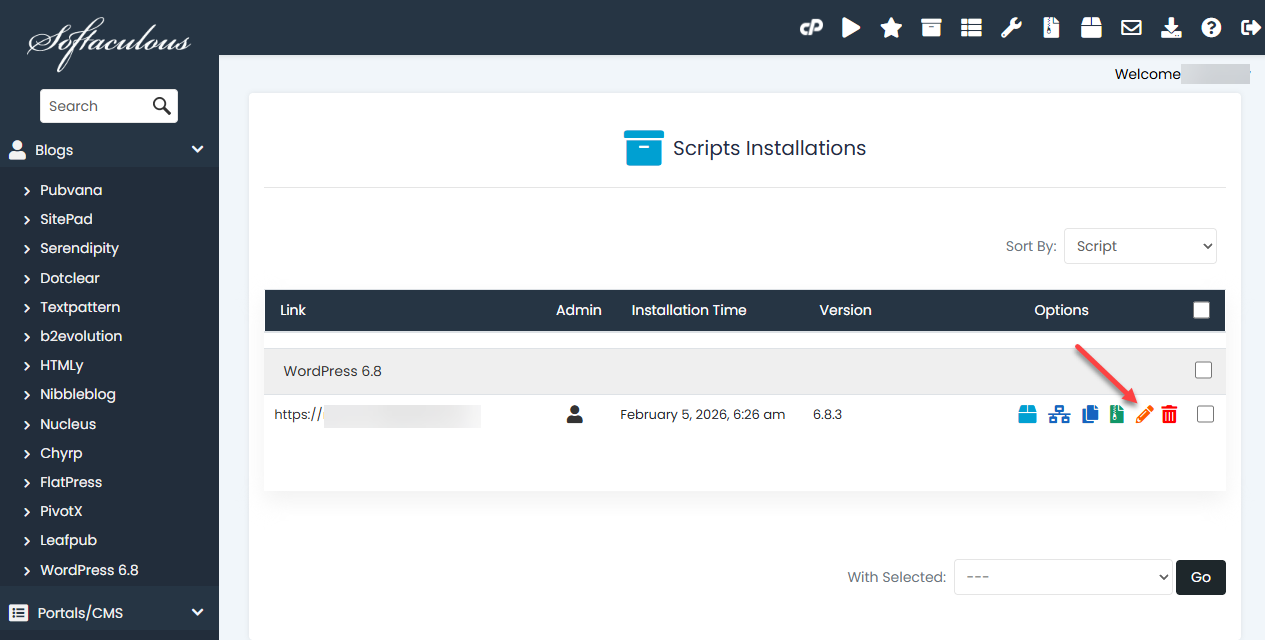Viewport: 1265px width, 640px height.
Task: Click the green zip backup icon in Options
Action: [1117, 414]
